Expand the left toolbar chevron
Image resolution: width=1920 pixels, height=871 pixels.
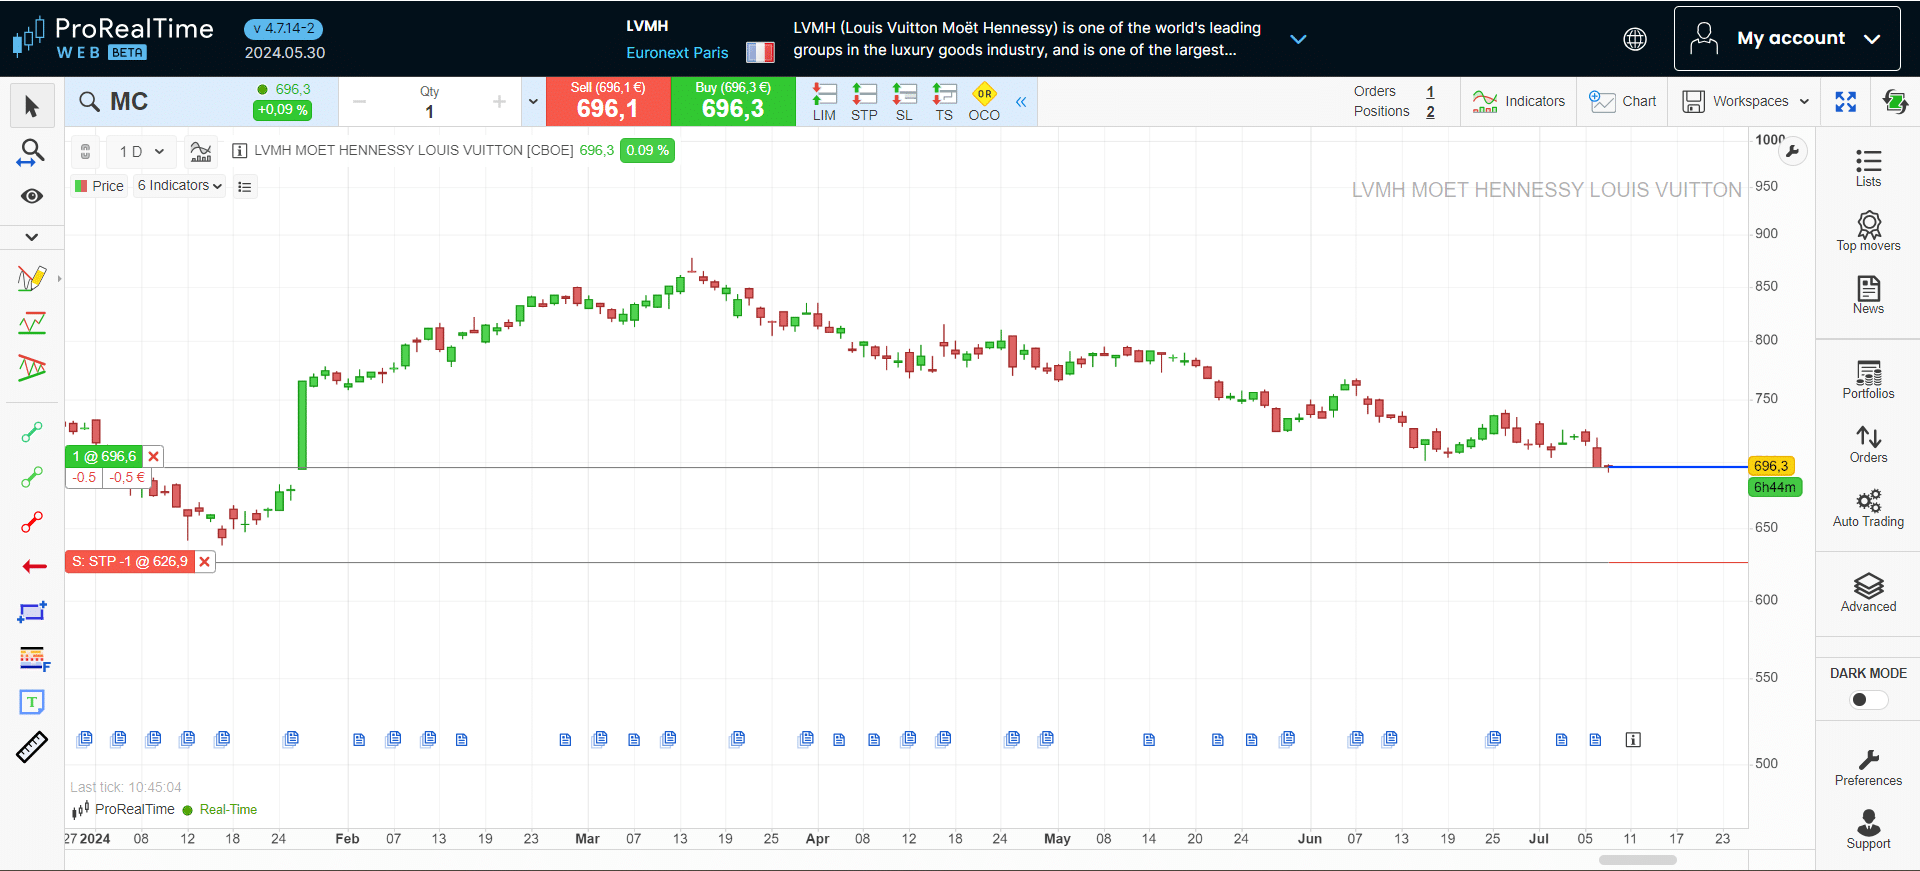(32, 237)
